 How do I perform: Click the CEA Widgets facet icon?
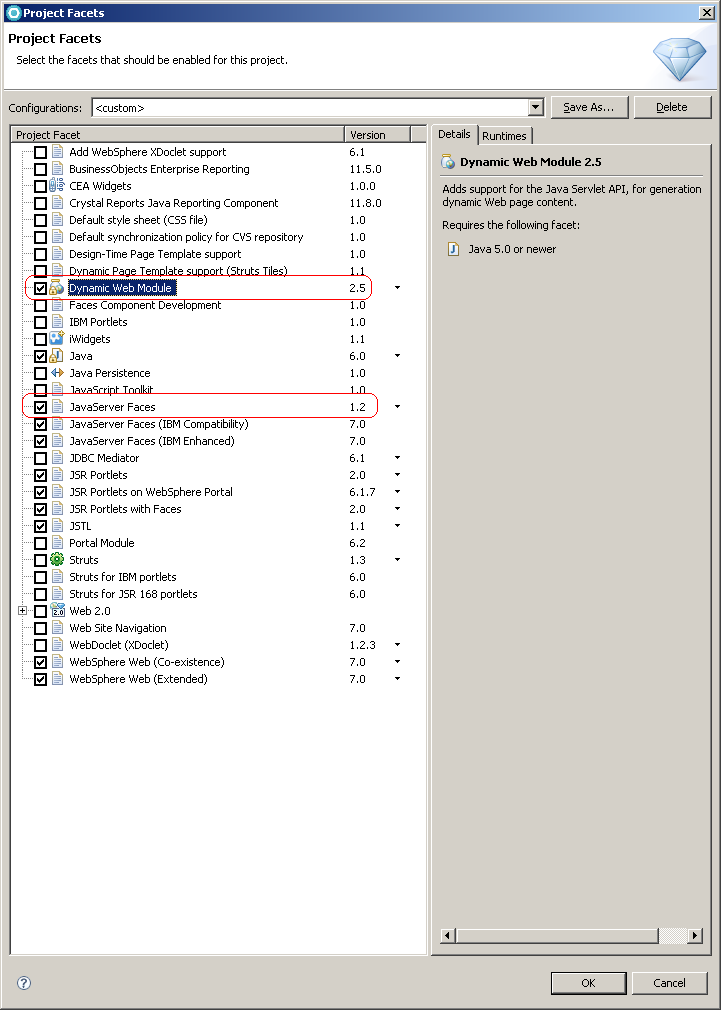coord(57,186)
